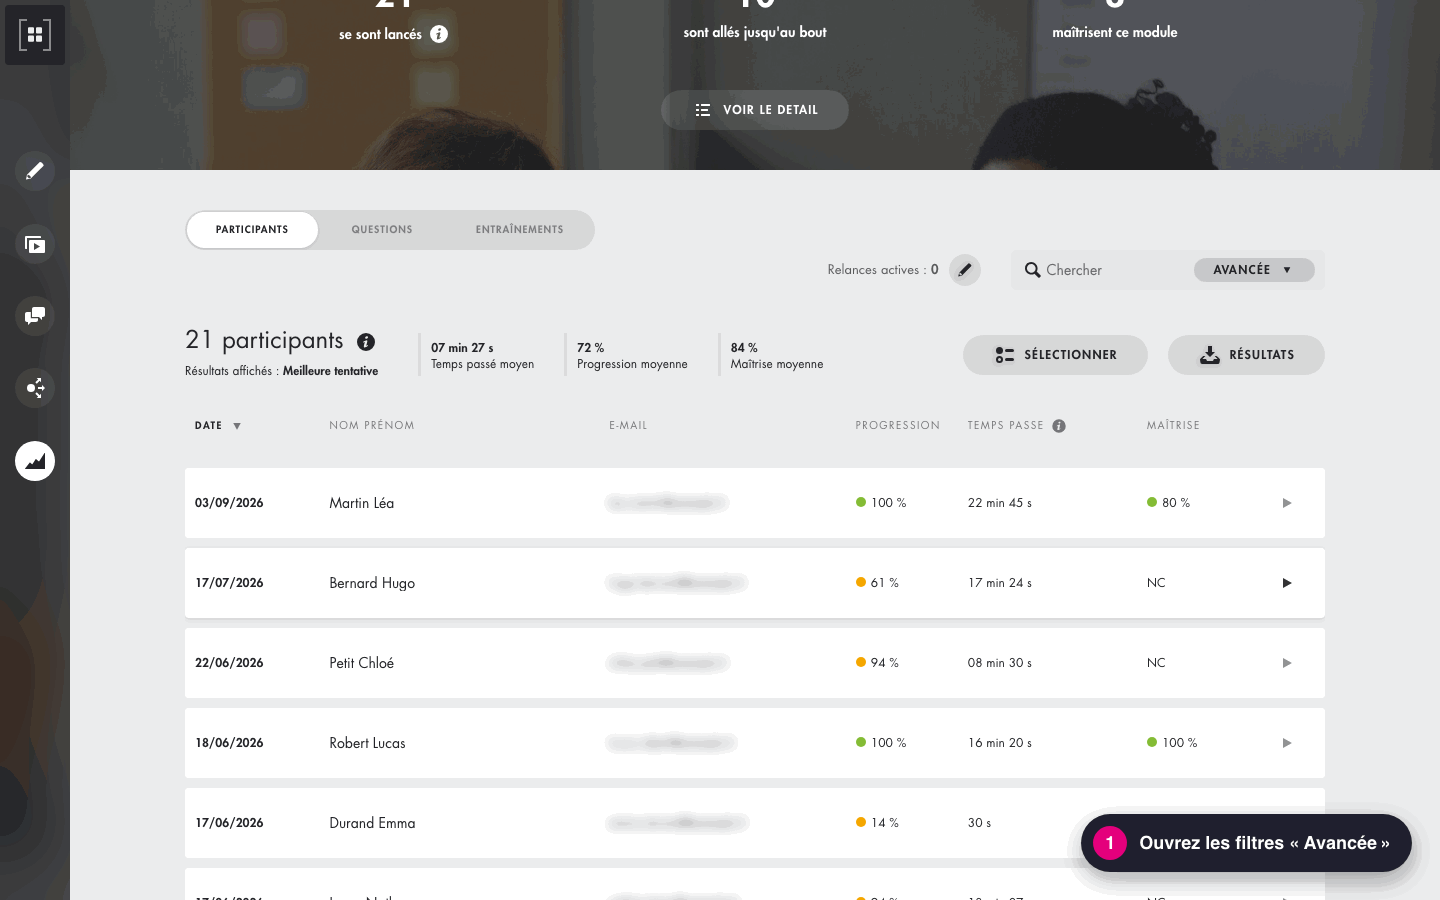The image size is (1440, 900).
Task: Show info icon beside se sont lancés
Action: click(x=439, y=34)
